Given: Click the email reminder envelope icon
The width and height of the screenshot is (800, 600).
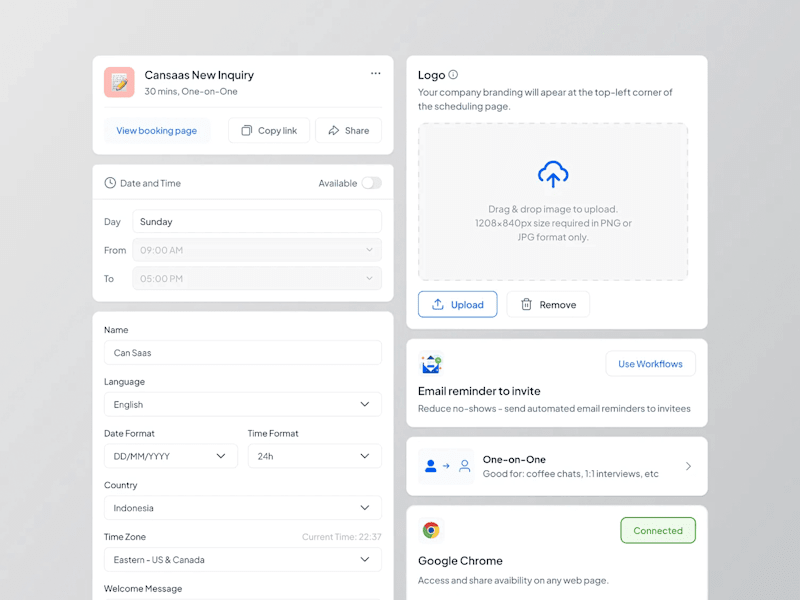Looking at the screenshot, I should pos(431,364).
